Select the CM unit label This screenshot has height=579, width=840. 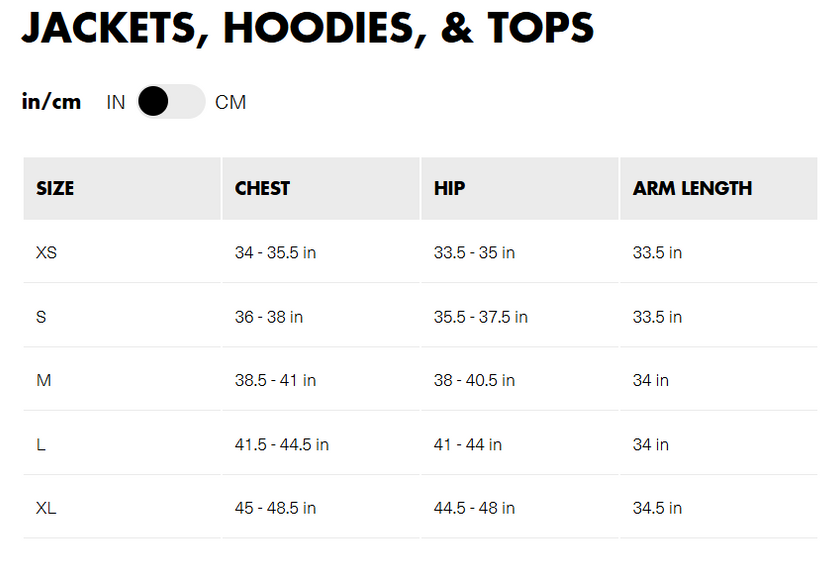230,102
